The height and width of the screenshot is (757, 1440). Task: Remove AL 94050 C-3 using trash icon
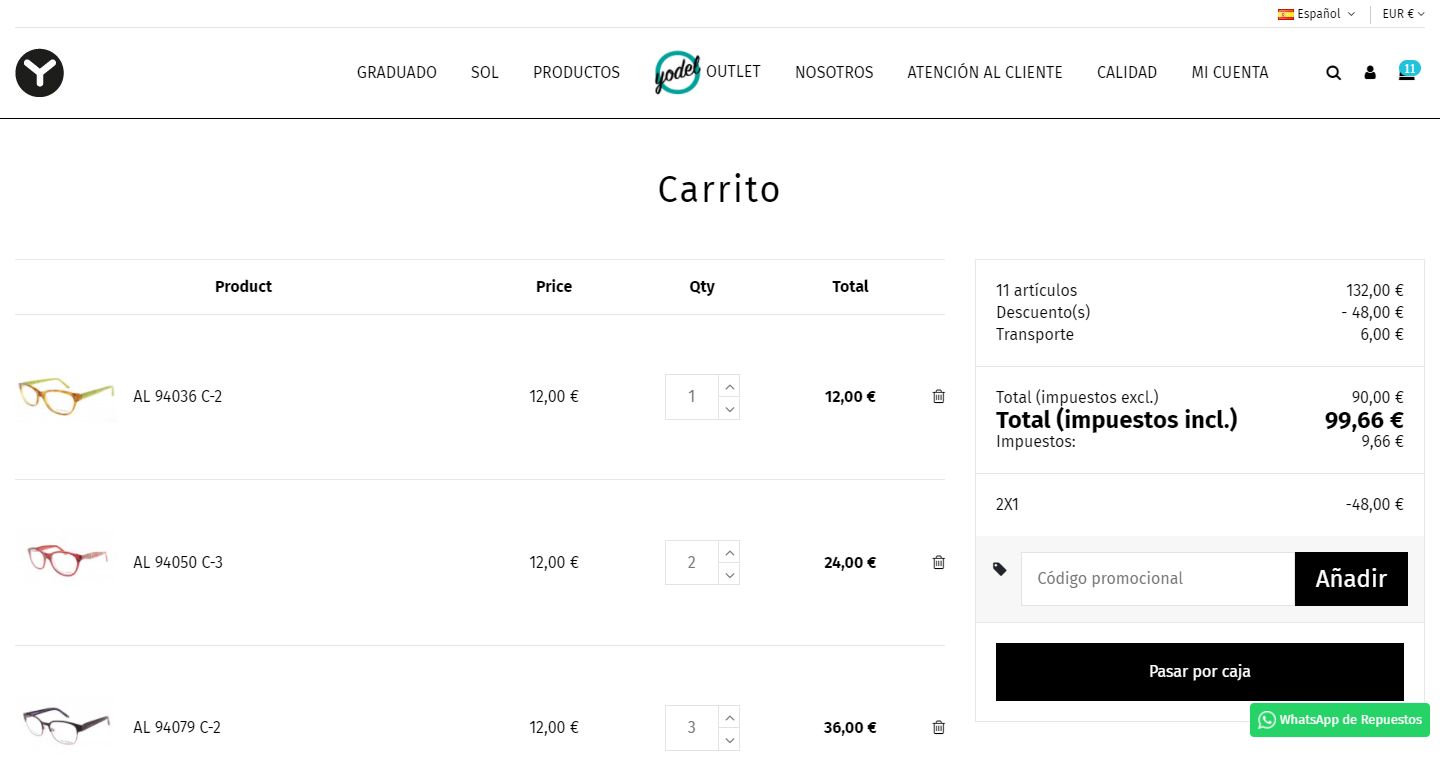pyautogui.click(x=938, y=562)
